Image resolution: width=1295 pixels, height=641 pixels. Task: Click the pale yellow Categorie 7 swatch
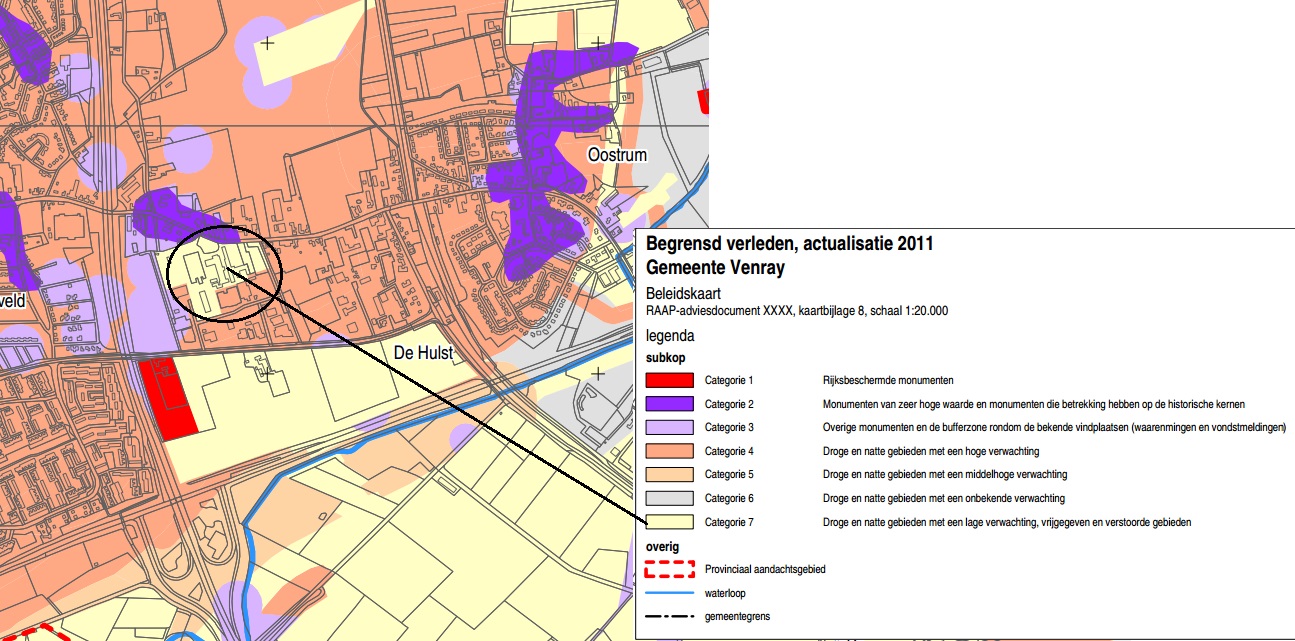[x=670, y=522]
